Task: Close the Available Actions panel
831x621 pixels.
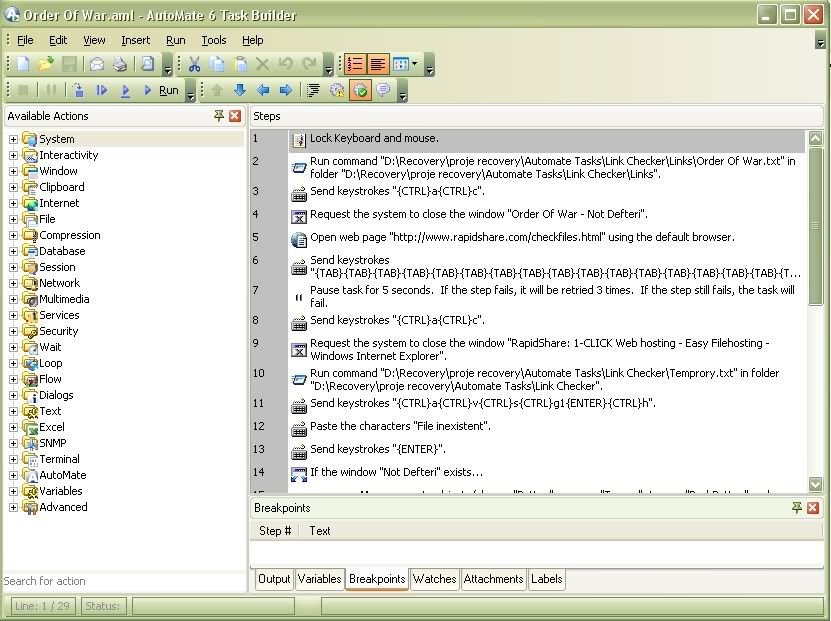Action: tap(235, 116)
